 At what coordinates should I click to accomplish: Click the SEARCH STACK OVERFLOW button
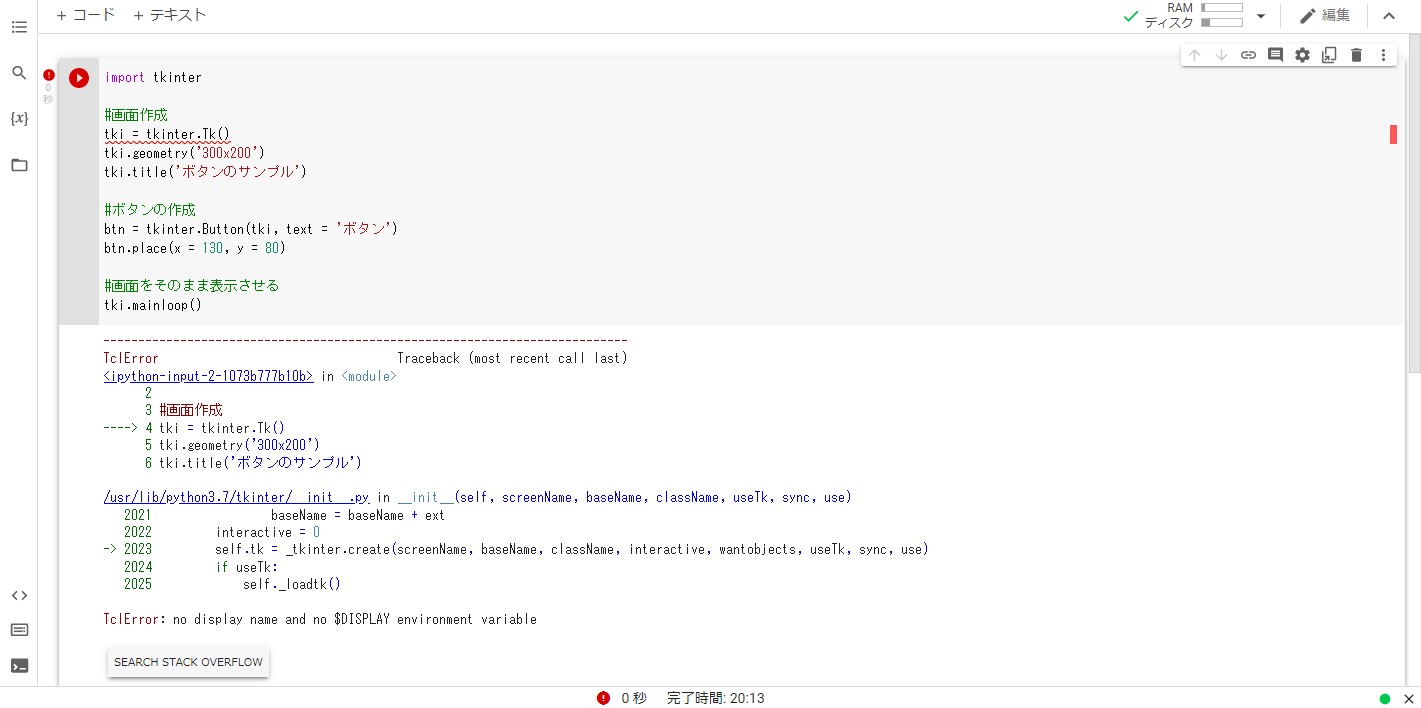[188, 662]
